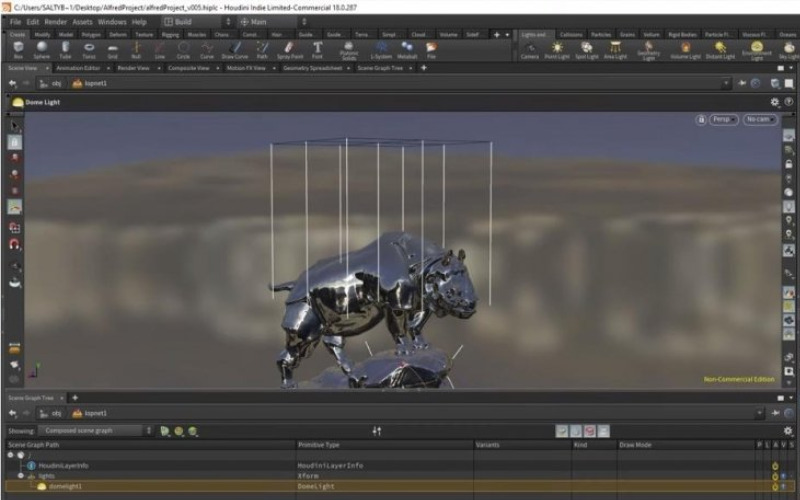Select the Curve shelf tool
Viewport: 800px width, 500px height.
207,50
